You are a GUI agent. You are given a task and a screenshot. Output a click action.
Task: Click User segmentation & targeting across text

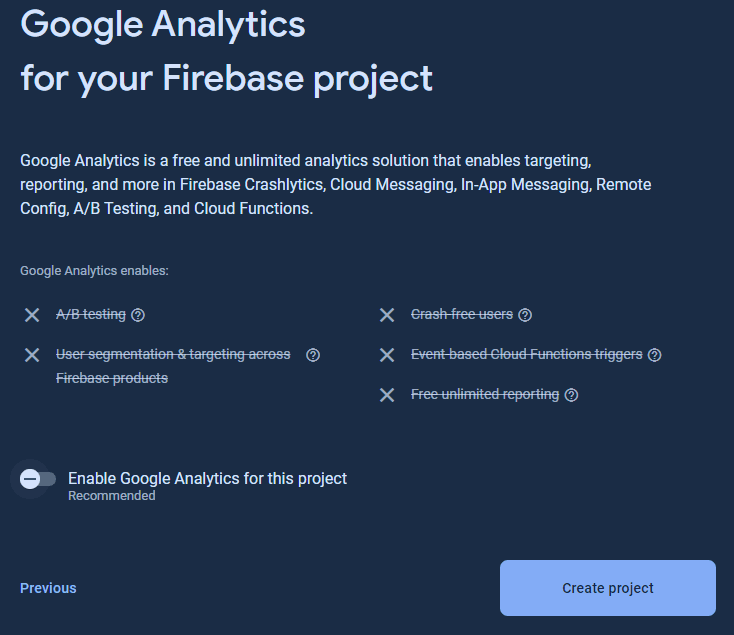pos(173,355)
